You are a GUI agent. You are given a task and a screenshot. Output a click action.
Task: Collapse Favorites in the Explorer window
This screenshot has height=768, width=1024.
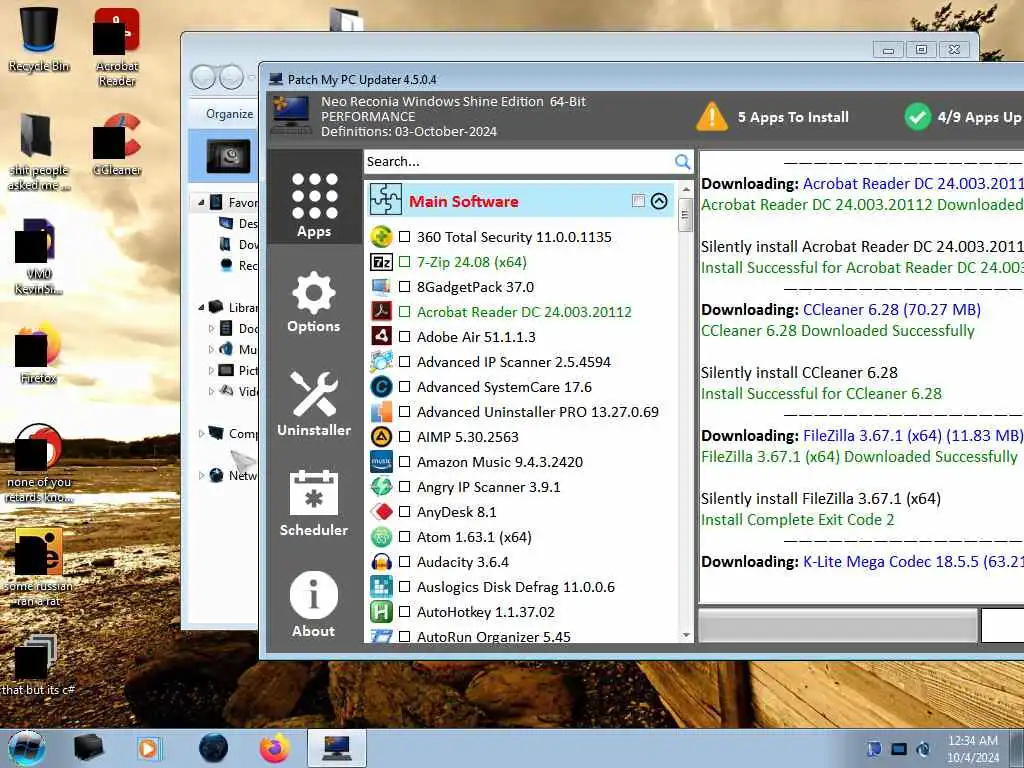coord(201,203)
